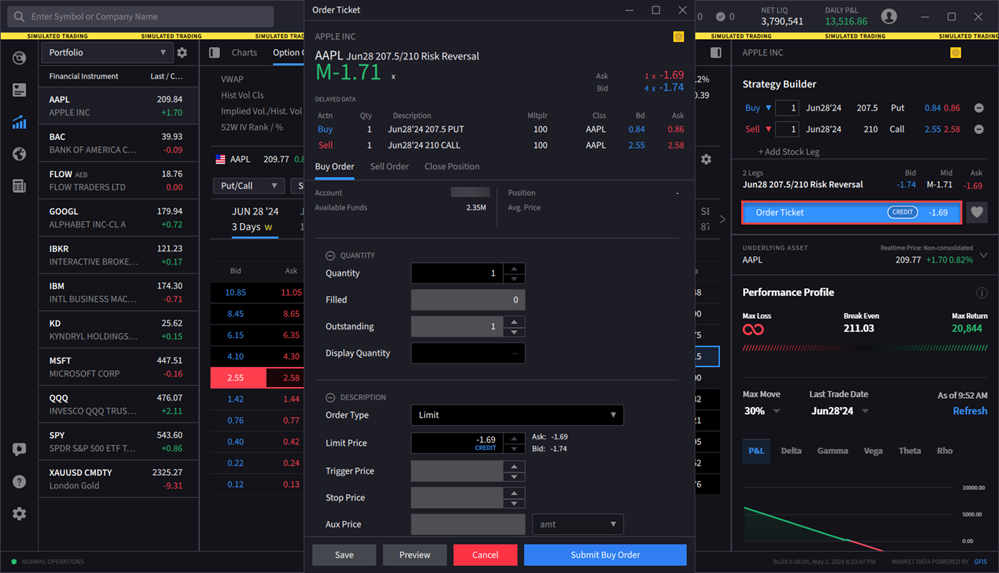The width and height of the screenshot is (999, 573).
Task: Switch to the Sell Order tab
Action: pyautogui.click(x=389, y=166)
